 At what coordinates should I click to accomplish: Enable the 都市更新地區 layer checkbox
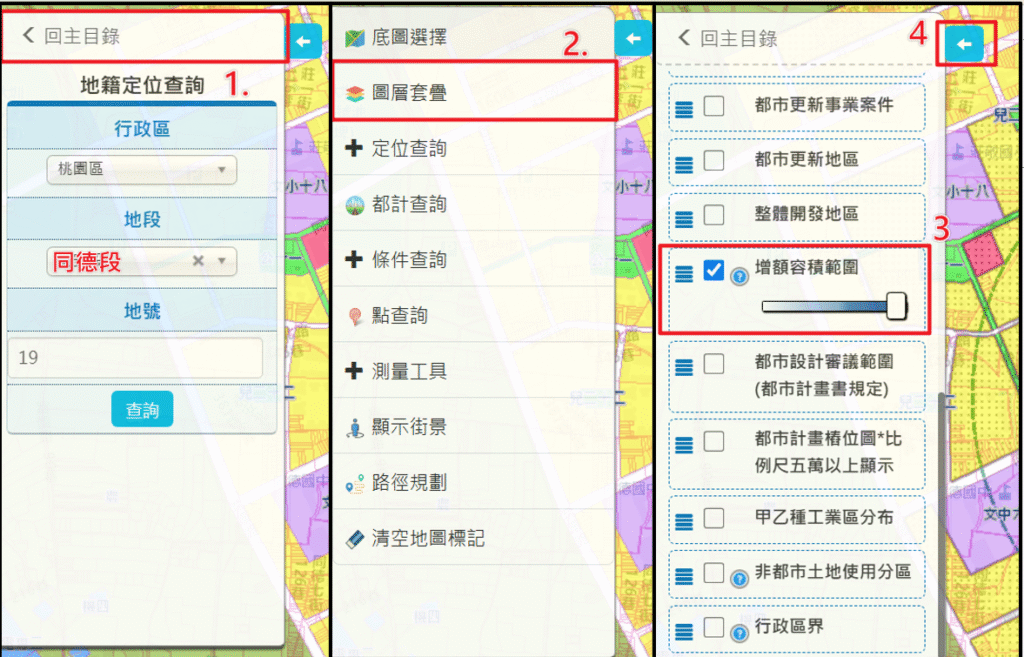coord(714,160)
